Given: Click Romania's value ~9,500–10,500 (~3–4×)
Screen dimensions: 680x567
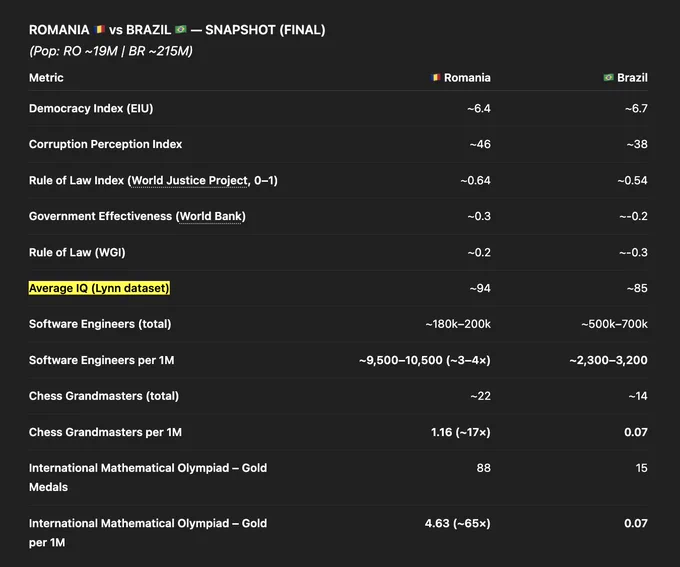Looking at the screenshot, I should point(425,360).
